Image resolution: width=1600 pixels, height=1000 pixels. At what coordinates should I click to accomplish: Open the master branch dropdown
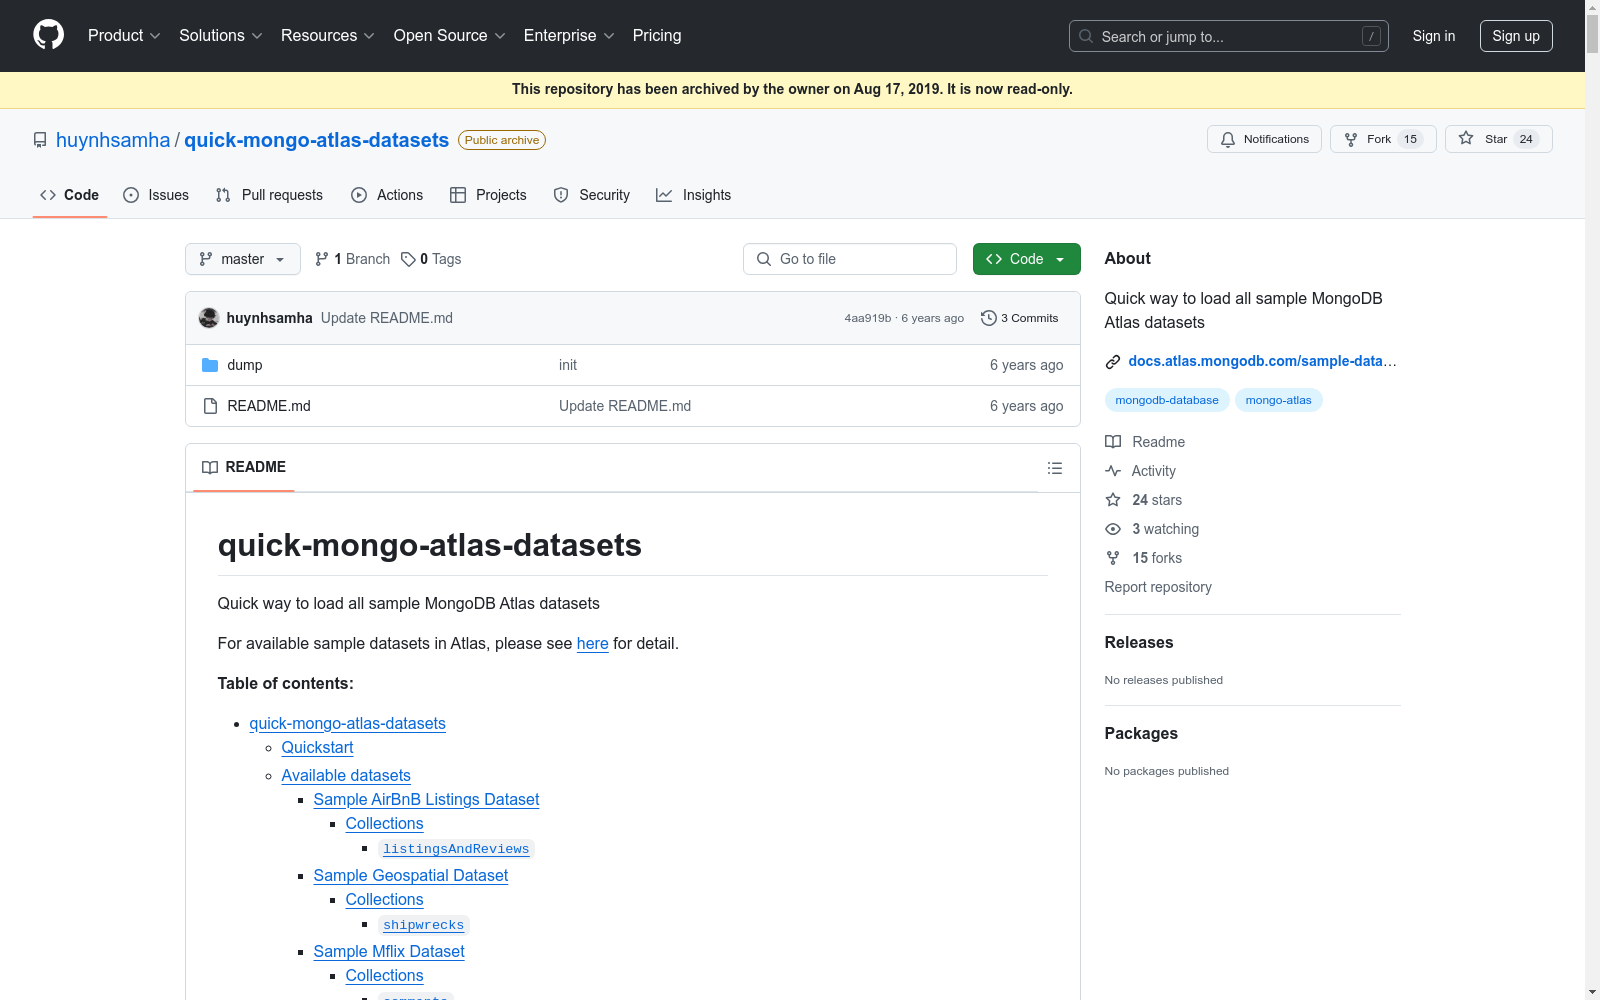pos(243,259)
